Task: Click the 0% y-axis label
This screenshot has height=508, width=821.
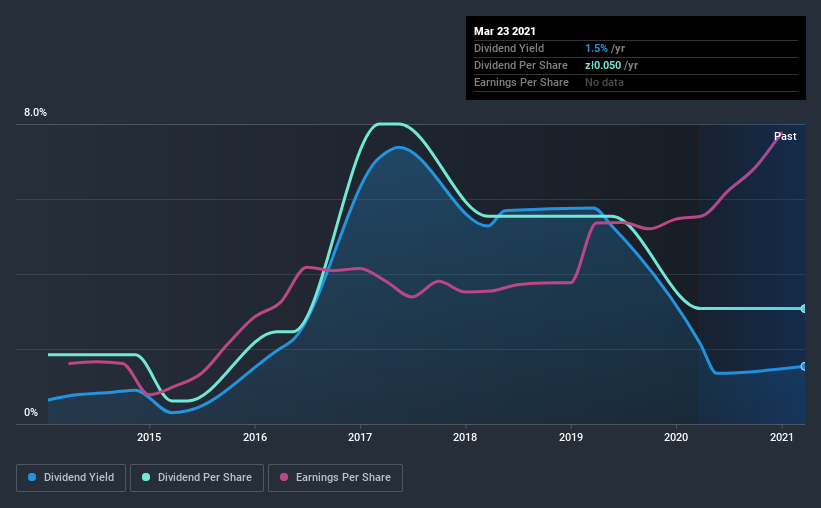Action: (31, 413)
